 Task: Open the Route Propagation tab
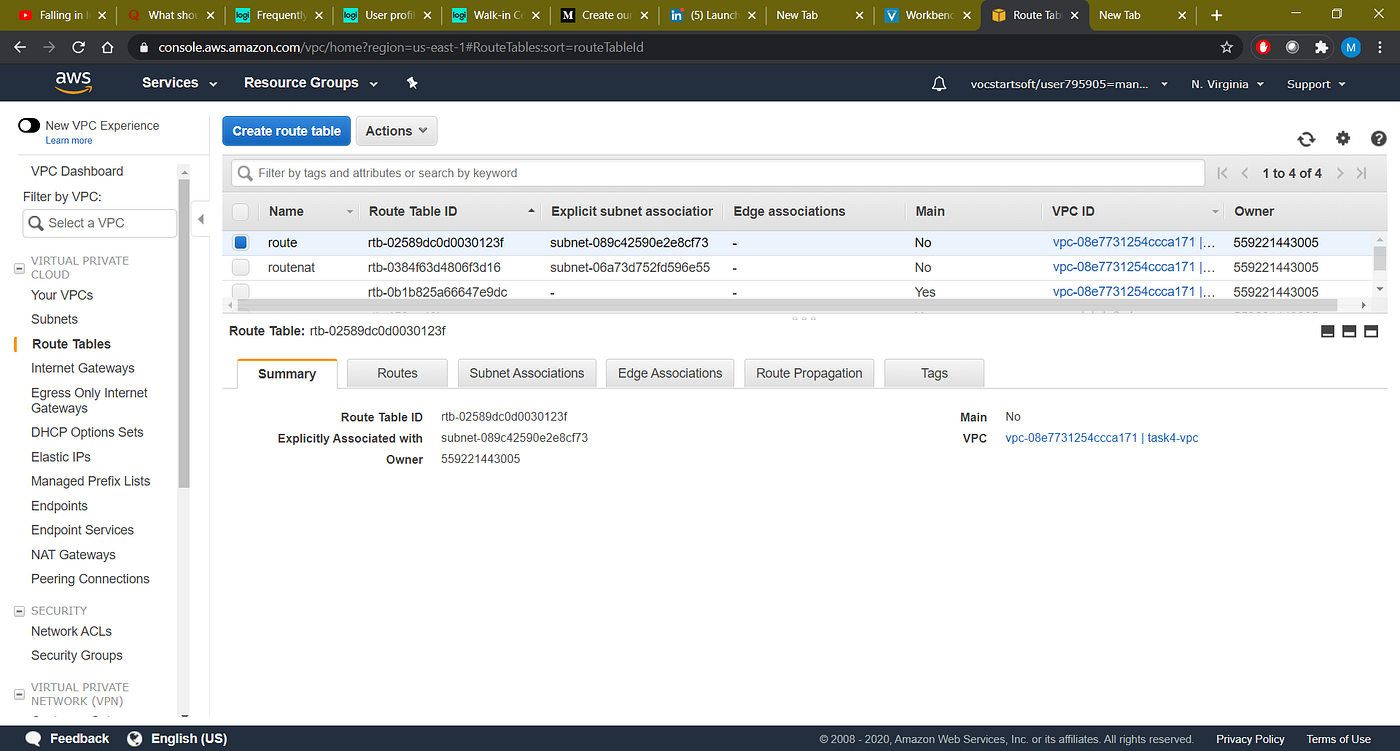click(808, 372)
